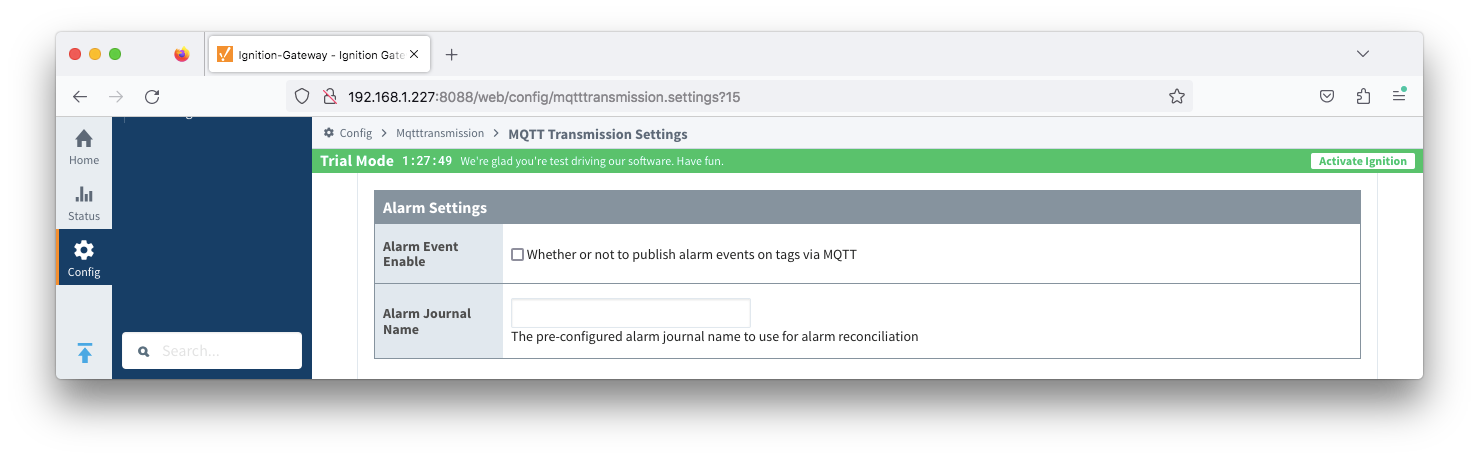Open the Home section in sidebar
The width and height of the screenshot is (1479, 459).
tap(84, 147)
